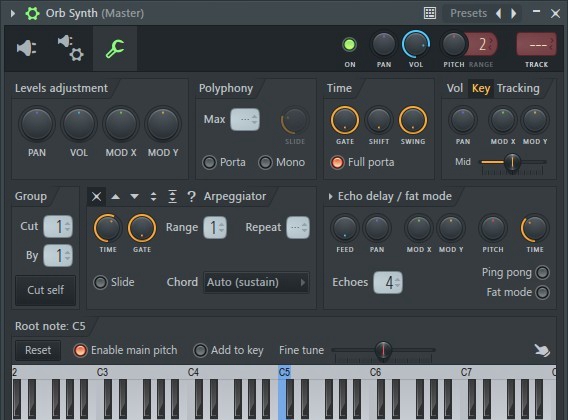Enable Fat mode option

tap(542, 292)
